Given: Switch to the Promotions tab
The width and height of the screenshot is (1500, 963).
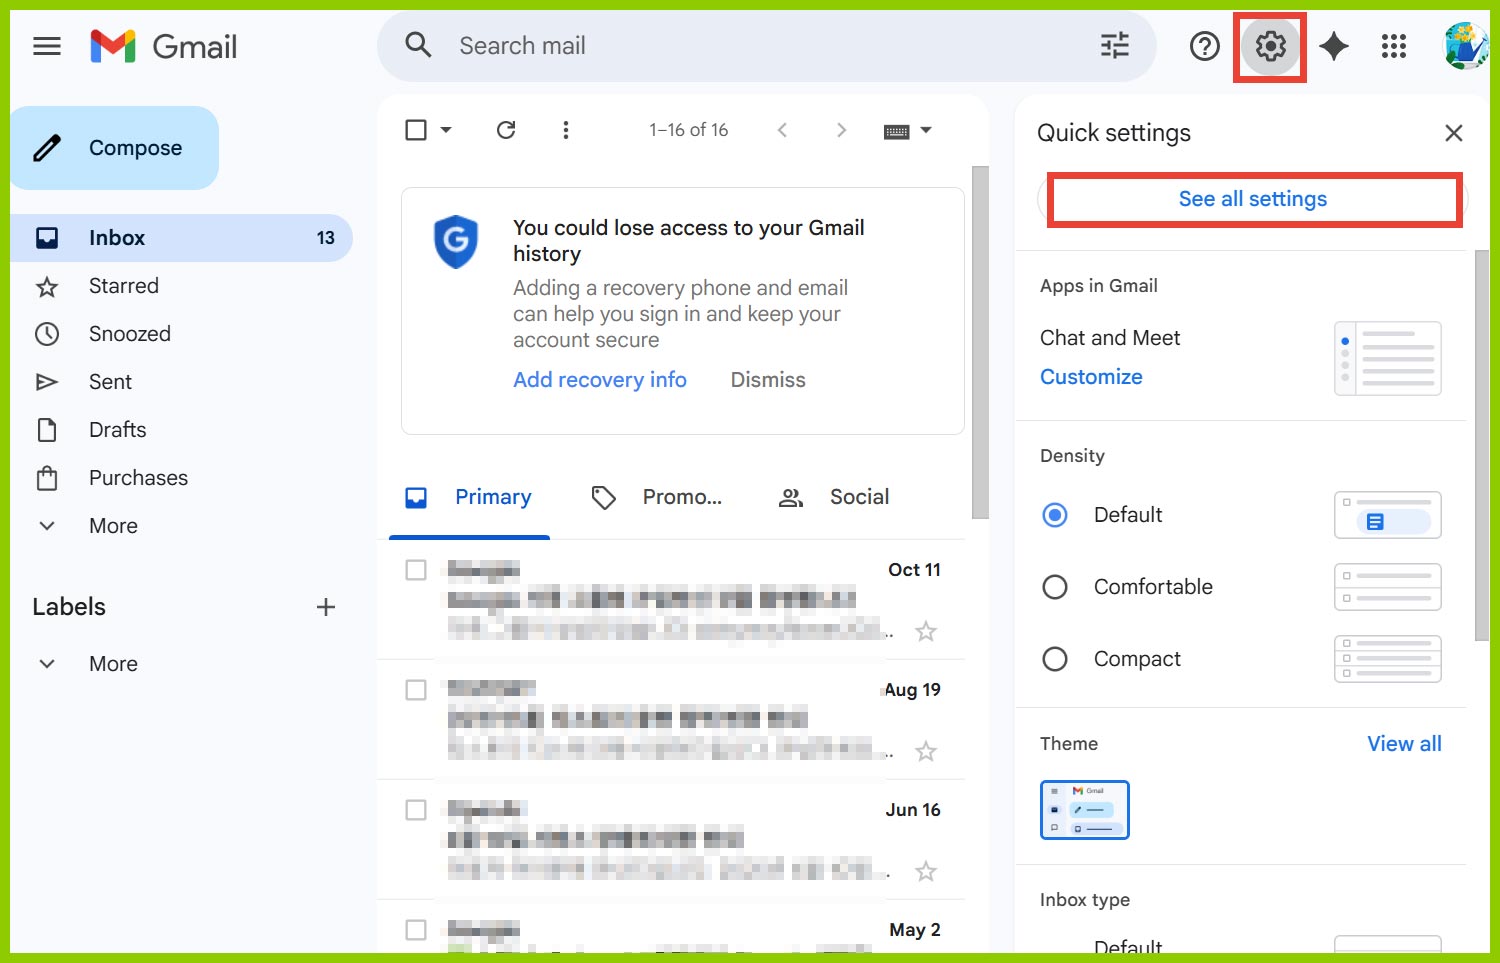Looking at the screenshot, I should click(x=657, y=497).
